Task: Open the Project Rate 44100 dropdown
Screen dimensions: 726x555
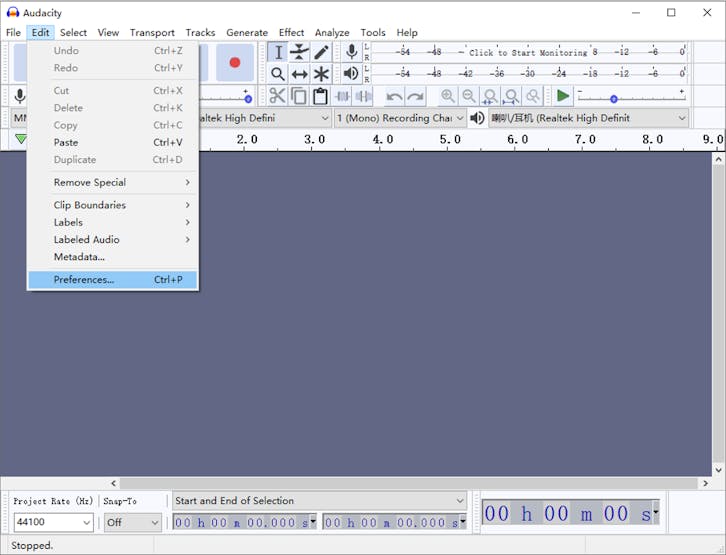Action: coord(54,522)
